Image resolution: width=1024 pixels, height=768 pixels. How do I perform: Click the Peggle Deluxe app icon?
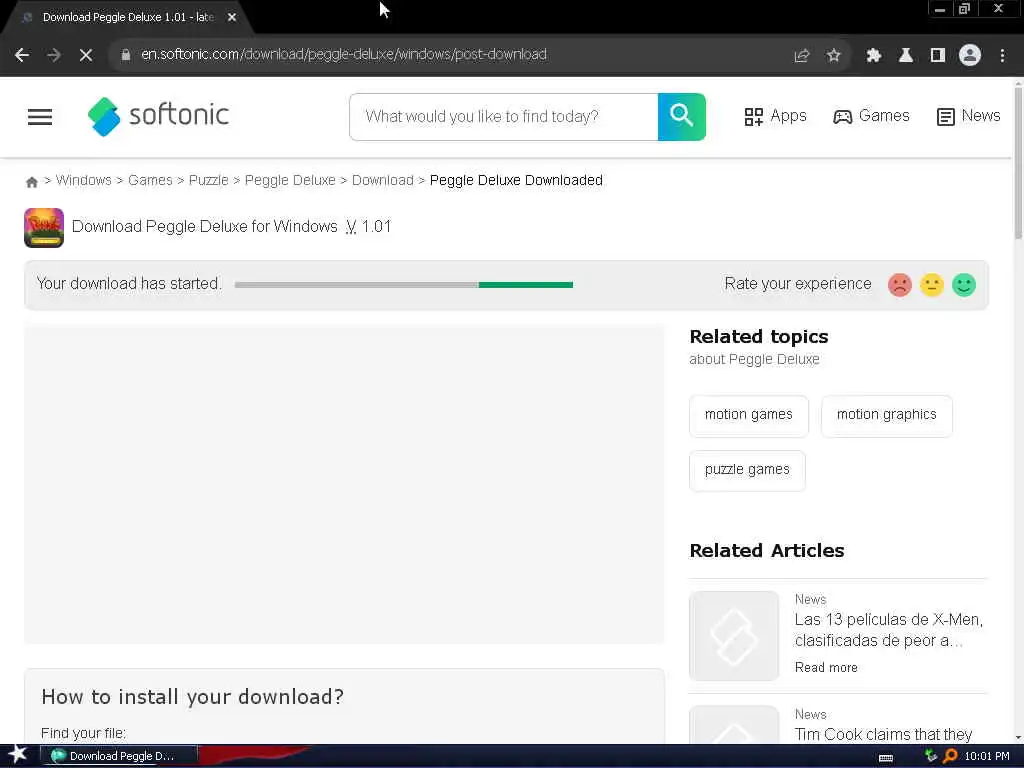44,227
